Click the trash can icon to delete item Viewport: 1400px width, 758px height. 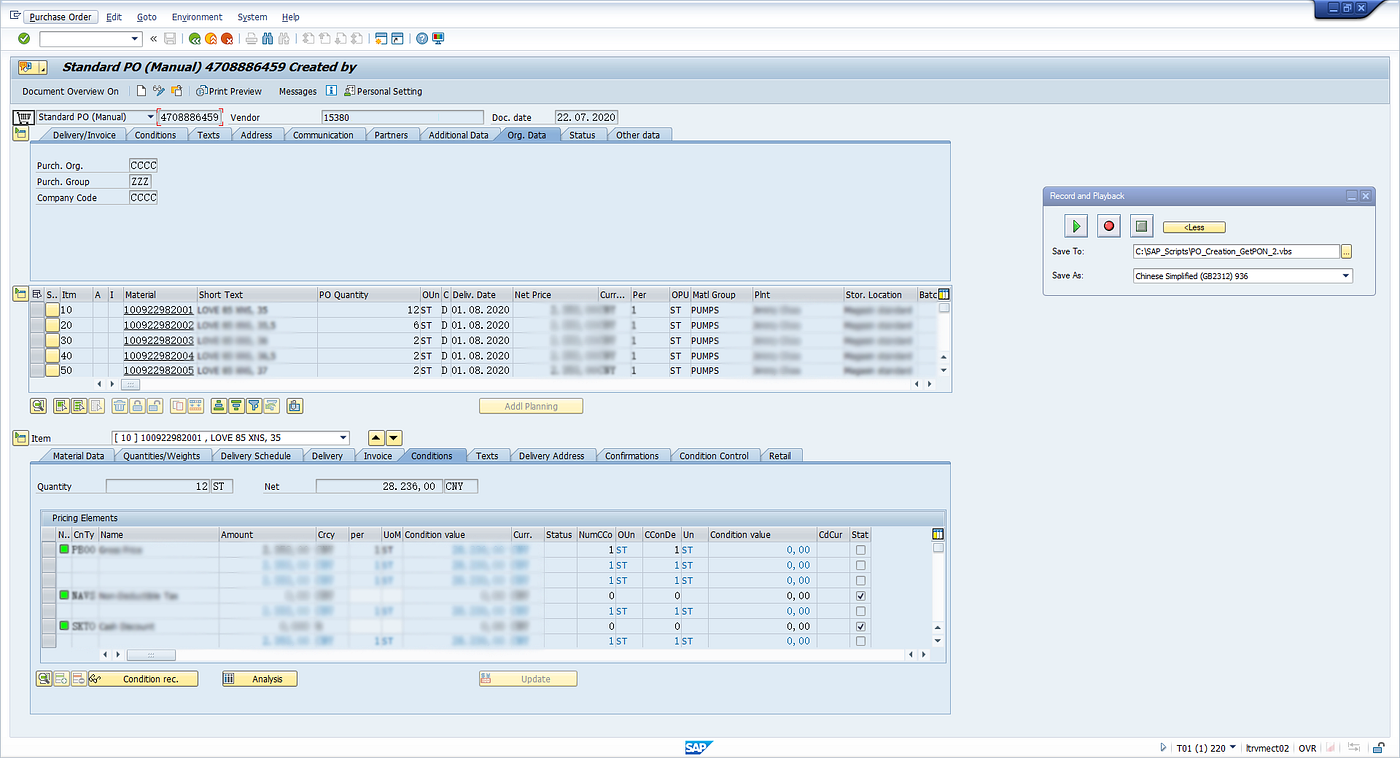[119, 405]
